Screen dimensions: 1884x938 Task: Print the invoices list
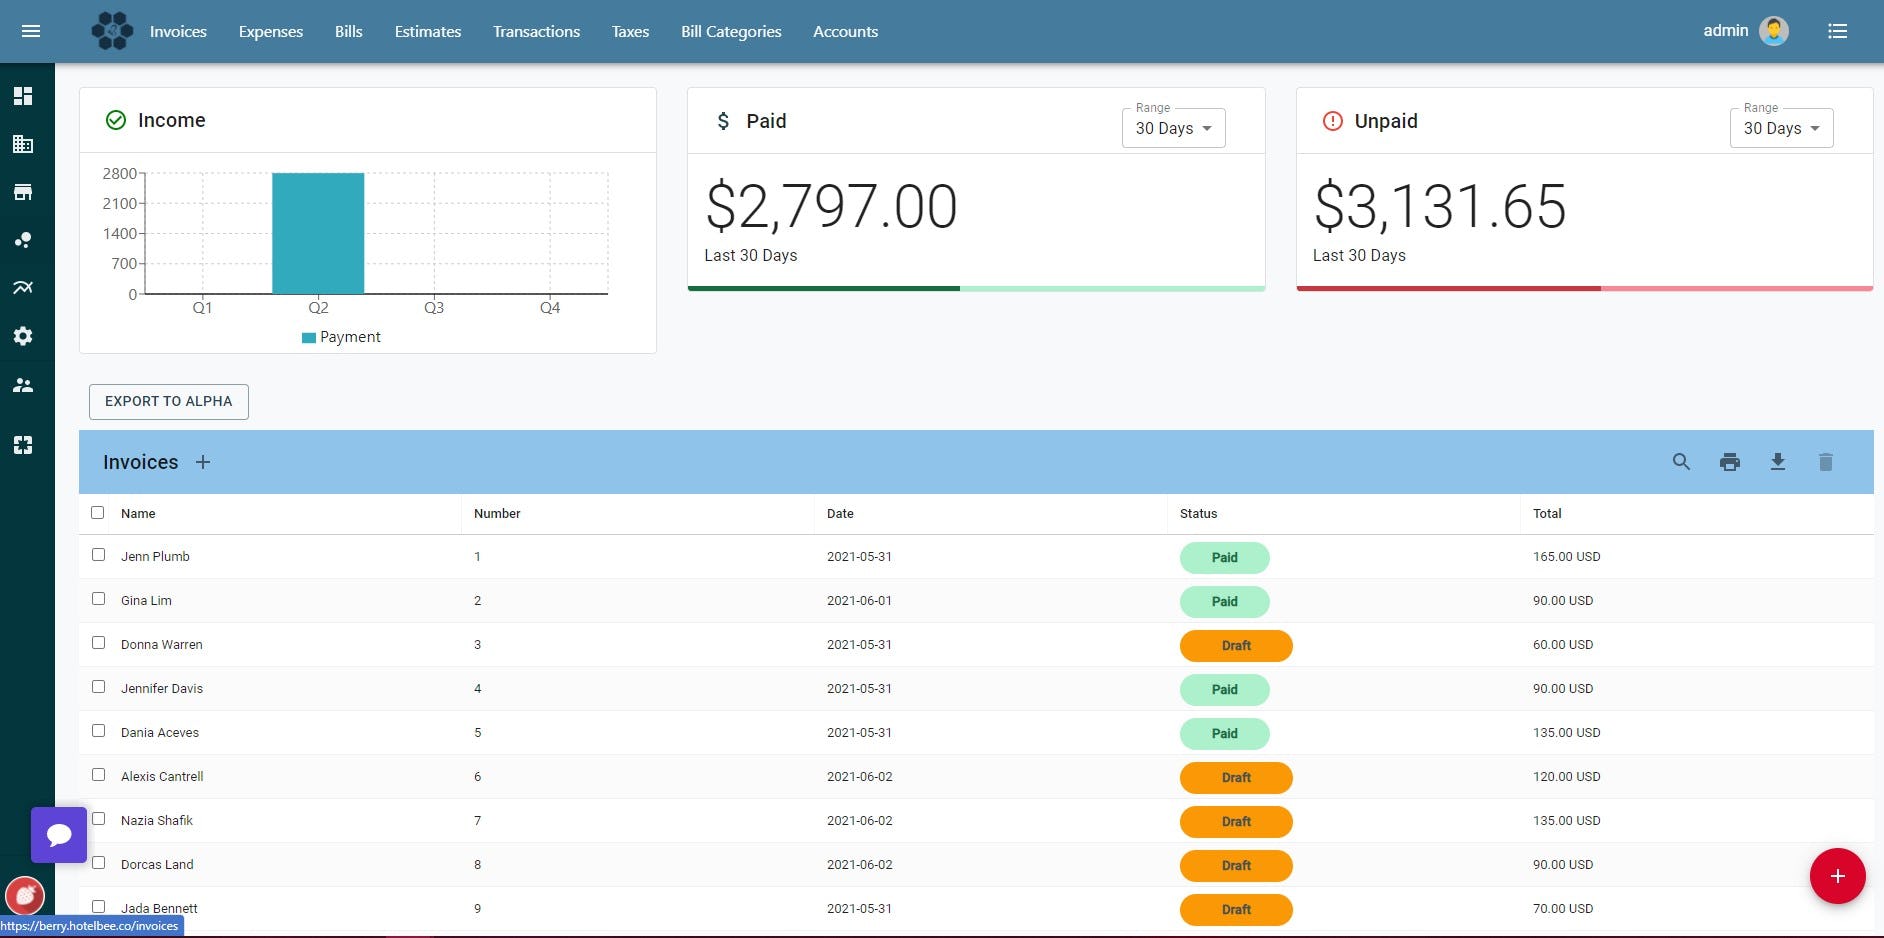[x=1729, y=462]
